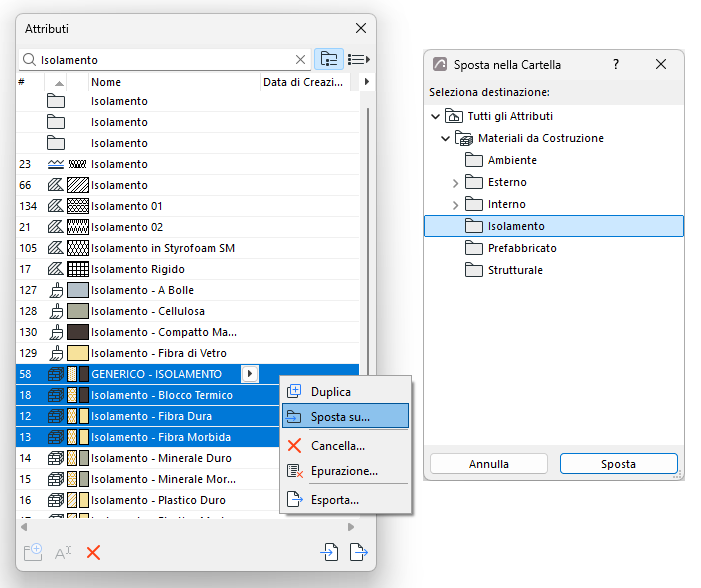Close the Attributi window
701x588 pixels.
361,28
